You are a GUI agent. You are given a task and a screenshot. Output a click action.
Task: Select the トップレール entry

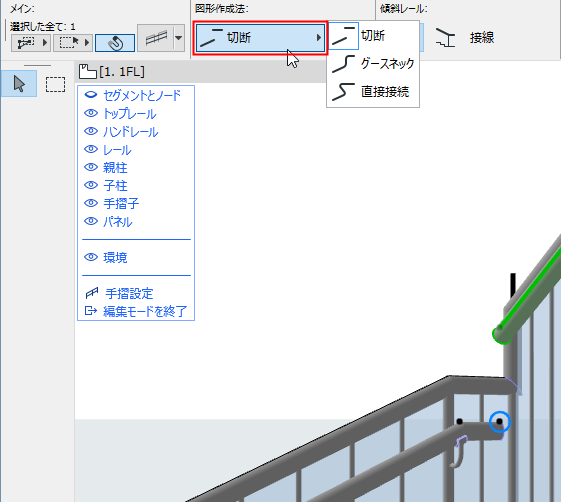point(130,114)
